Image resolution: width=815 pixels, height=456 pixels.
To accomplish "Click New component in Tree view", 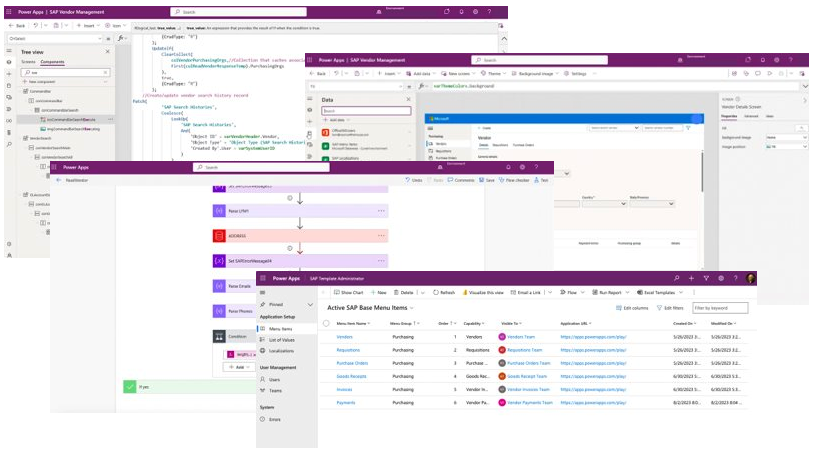I will (39, 82).
